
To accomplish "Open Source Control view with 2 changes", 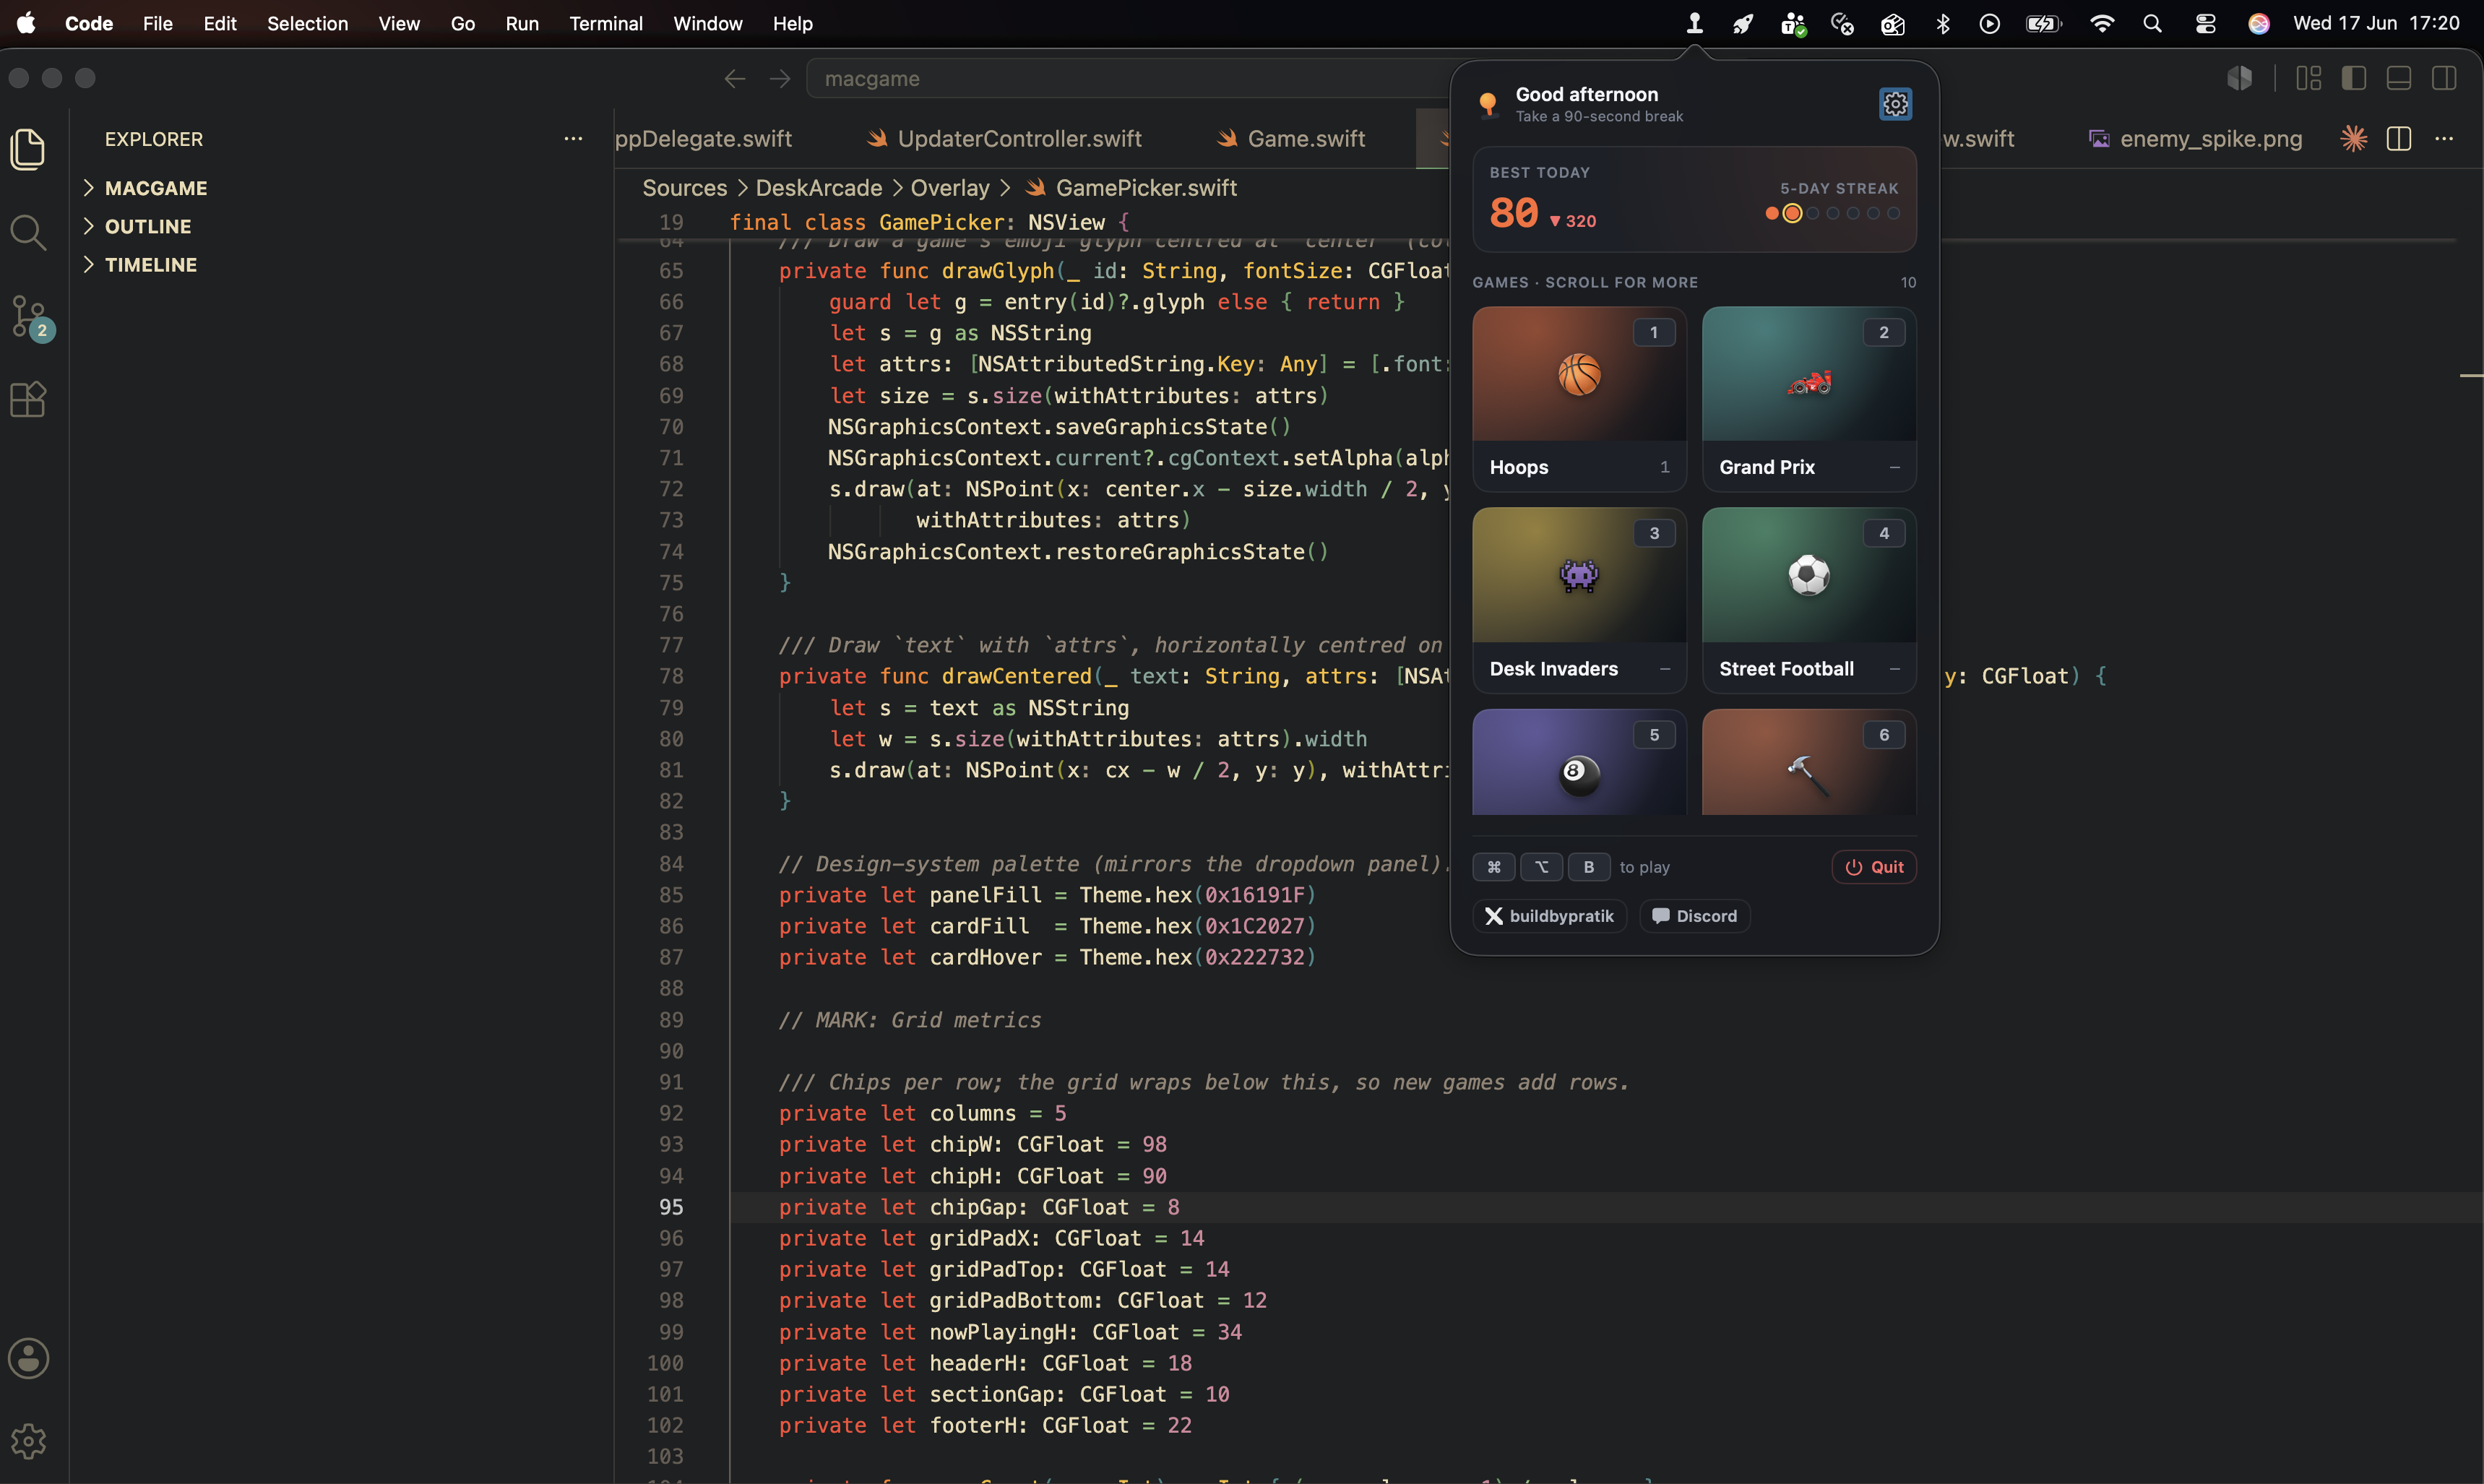I will [30, 317].
